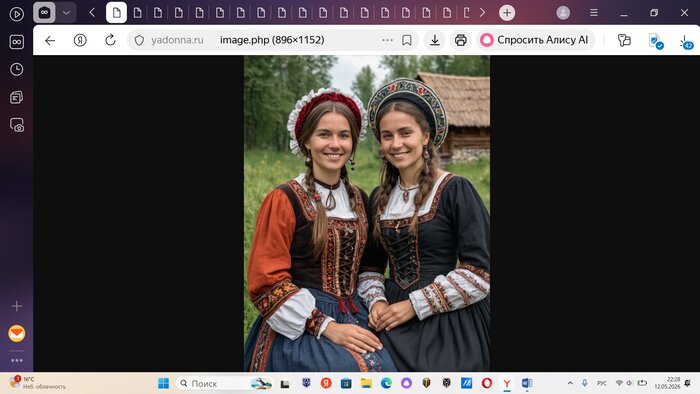700x394 pixels.
Task: Open the screenshot tool in the sidebar
Action: (x=17, y=125)
